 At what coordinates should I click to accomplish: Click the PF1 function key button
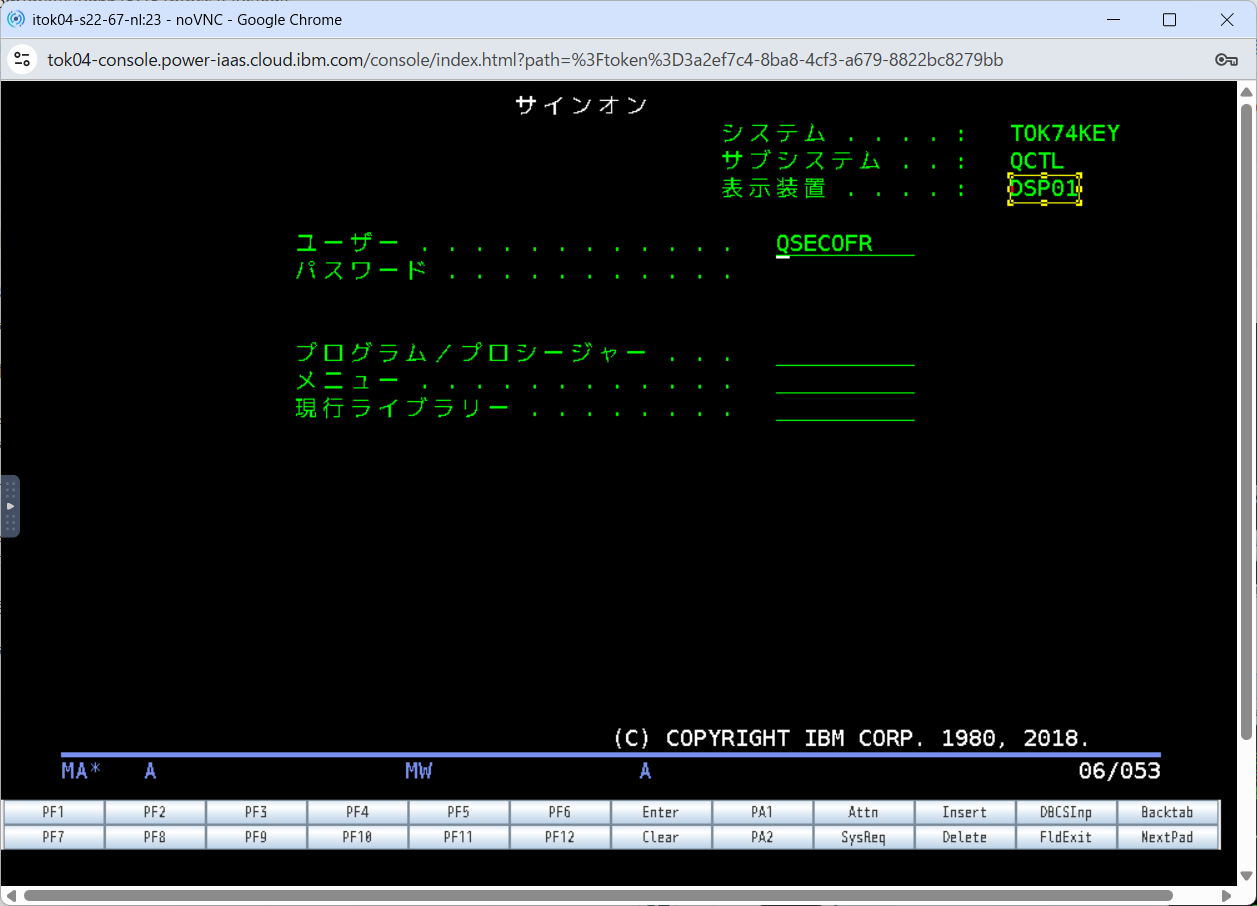tap(54, 812)
